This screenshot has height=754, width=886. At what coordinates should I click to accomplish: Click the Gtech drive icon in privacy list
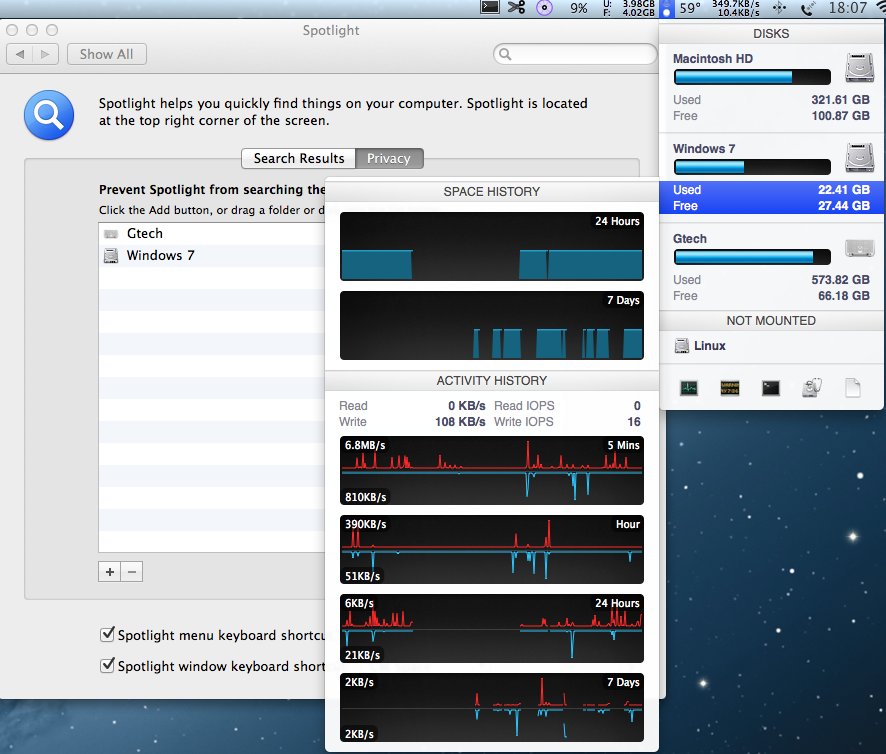click(x=111, y=233)
